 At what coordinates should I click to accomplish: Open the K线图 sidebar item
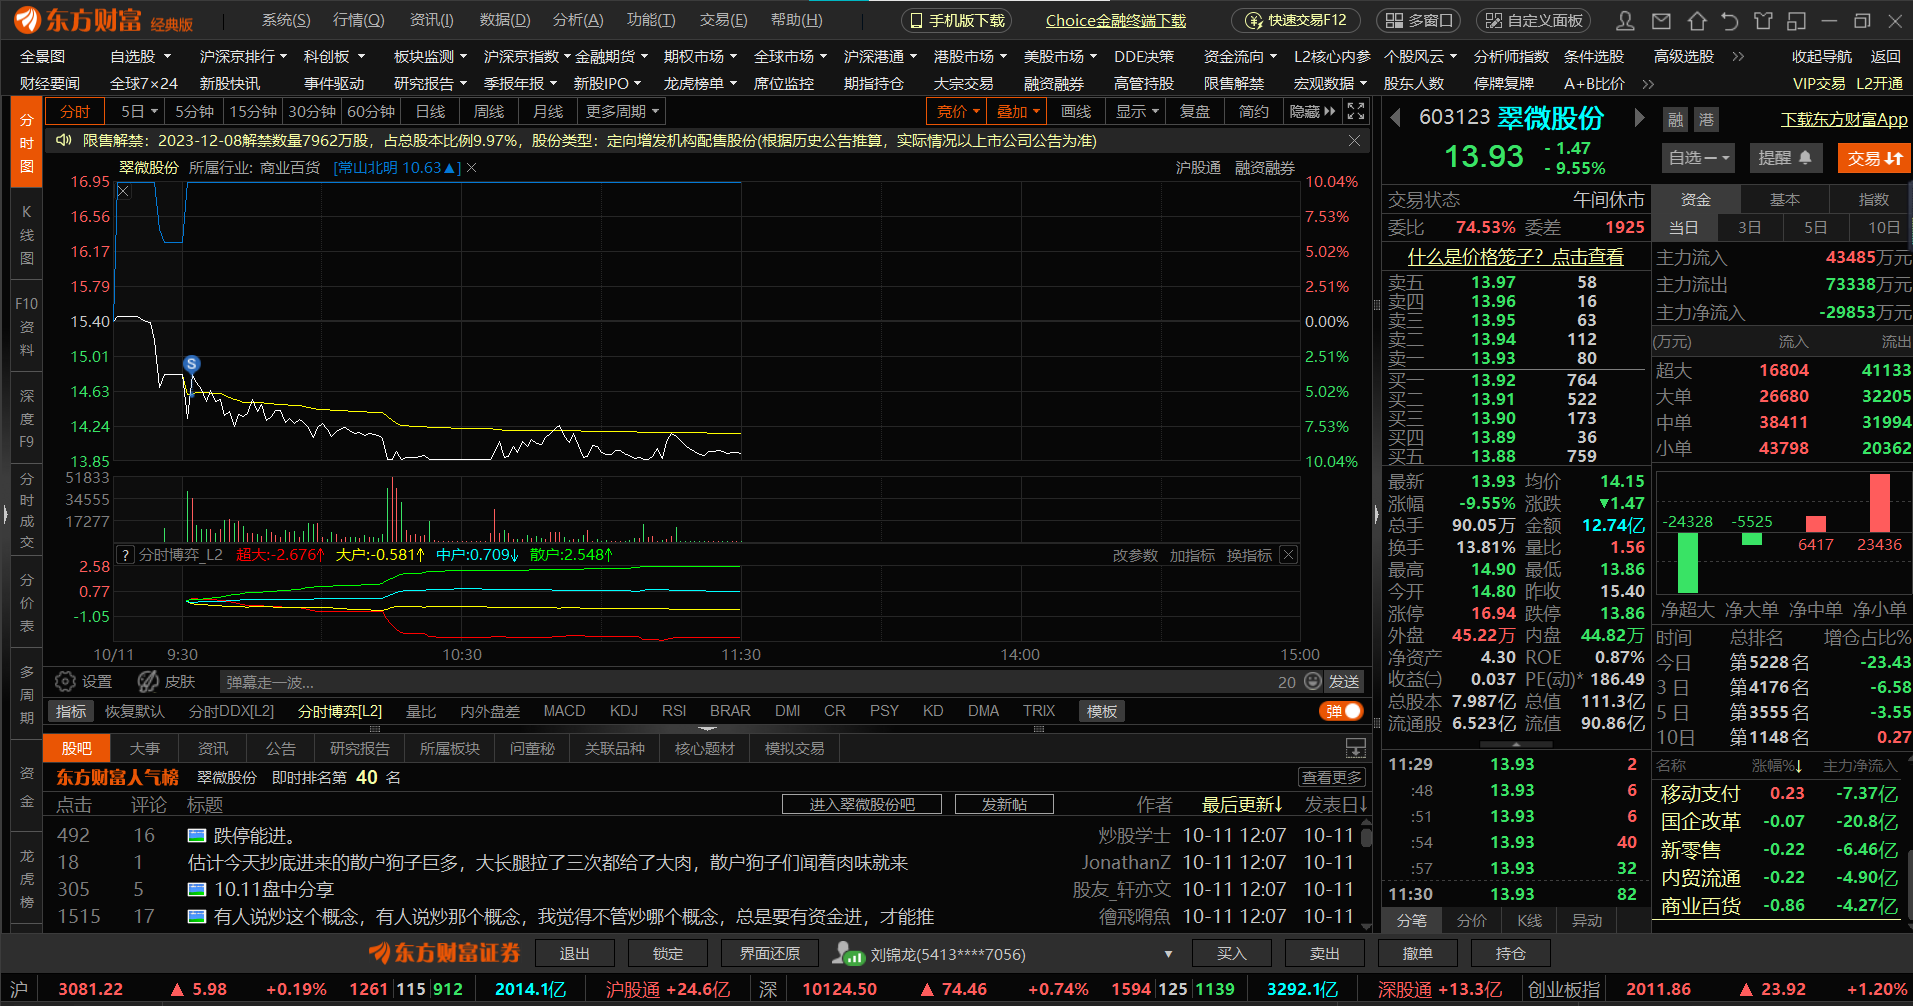27,235
